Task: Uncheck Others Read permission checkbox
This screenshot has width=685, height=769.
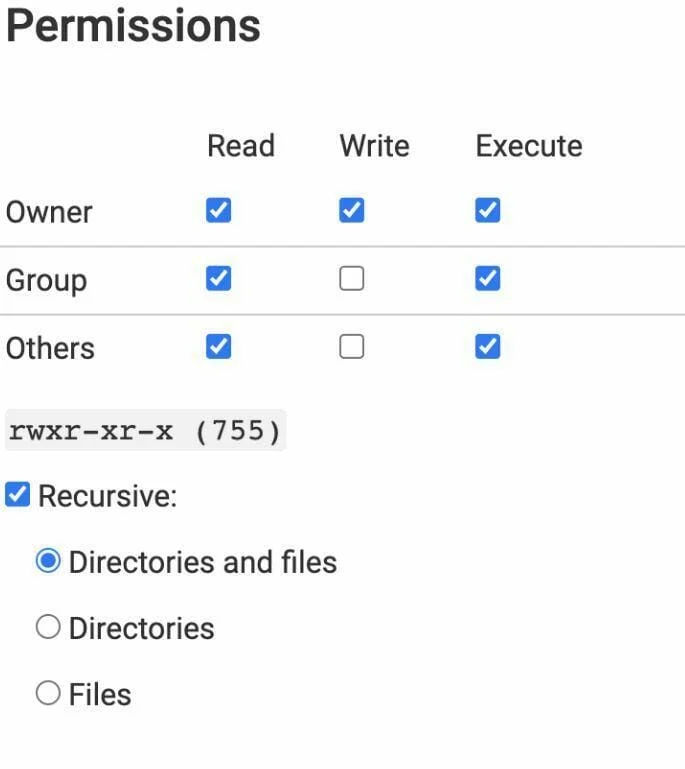Action: click(x=218, y=347)
